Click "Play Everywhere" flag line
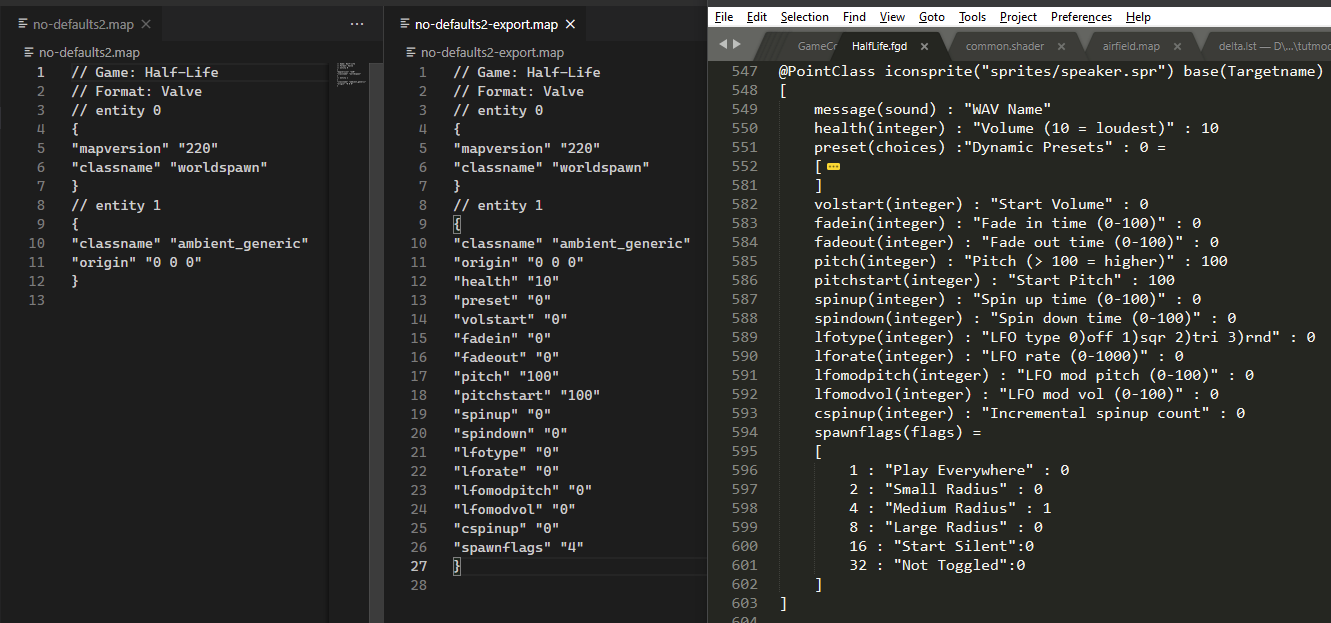 point(959,470)
